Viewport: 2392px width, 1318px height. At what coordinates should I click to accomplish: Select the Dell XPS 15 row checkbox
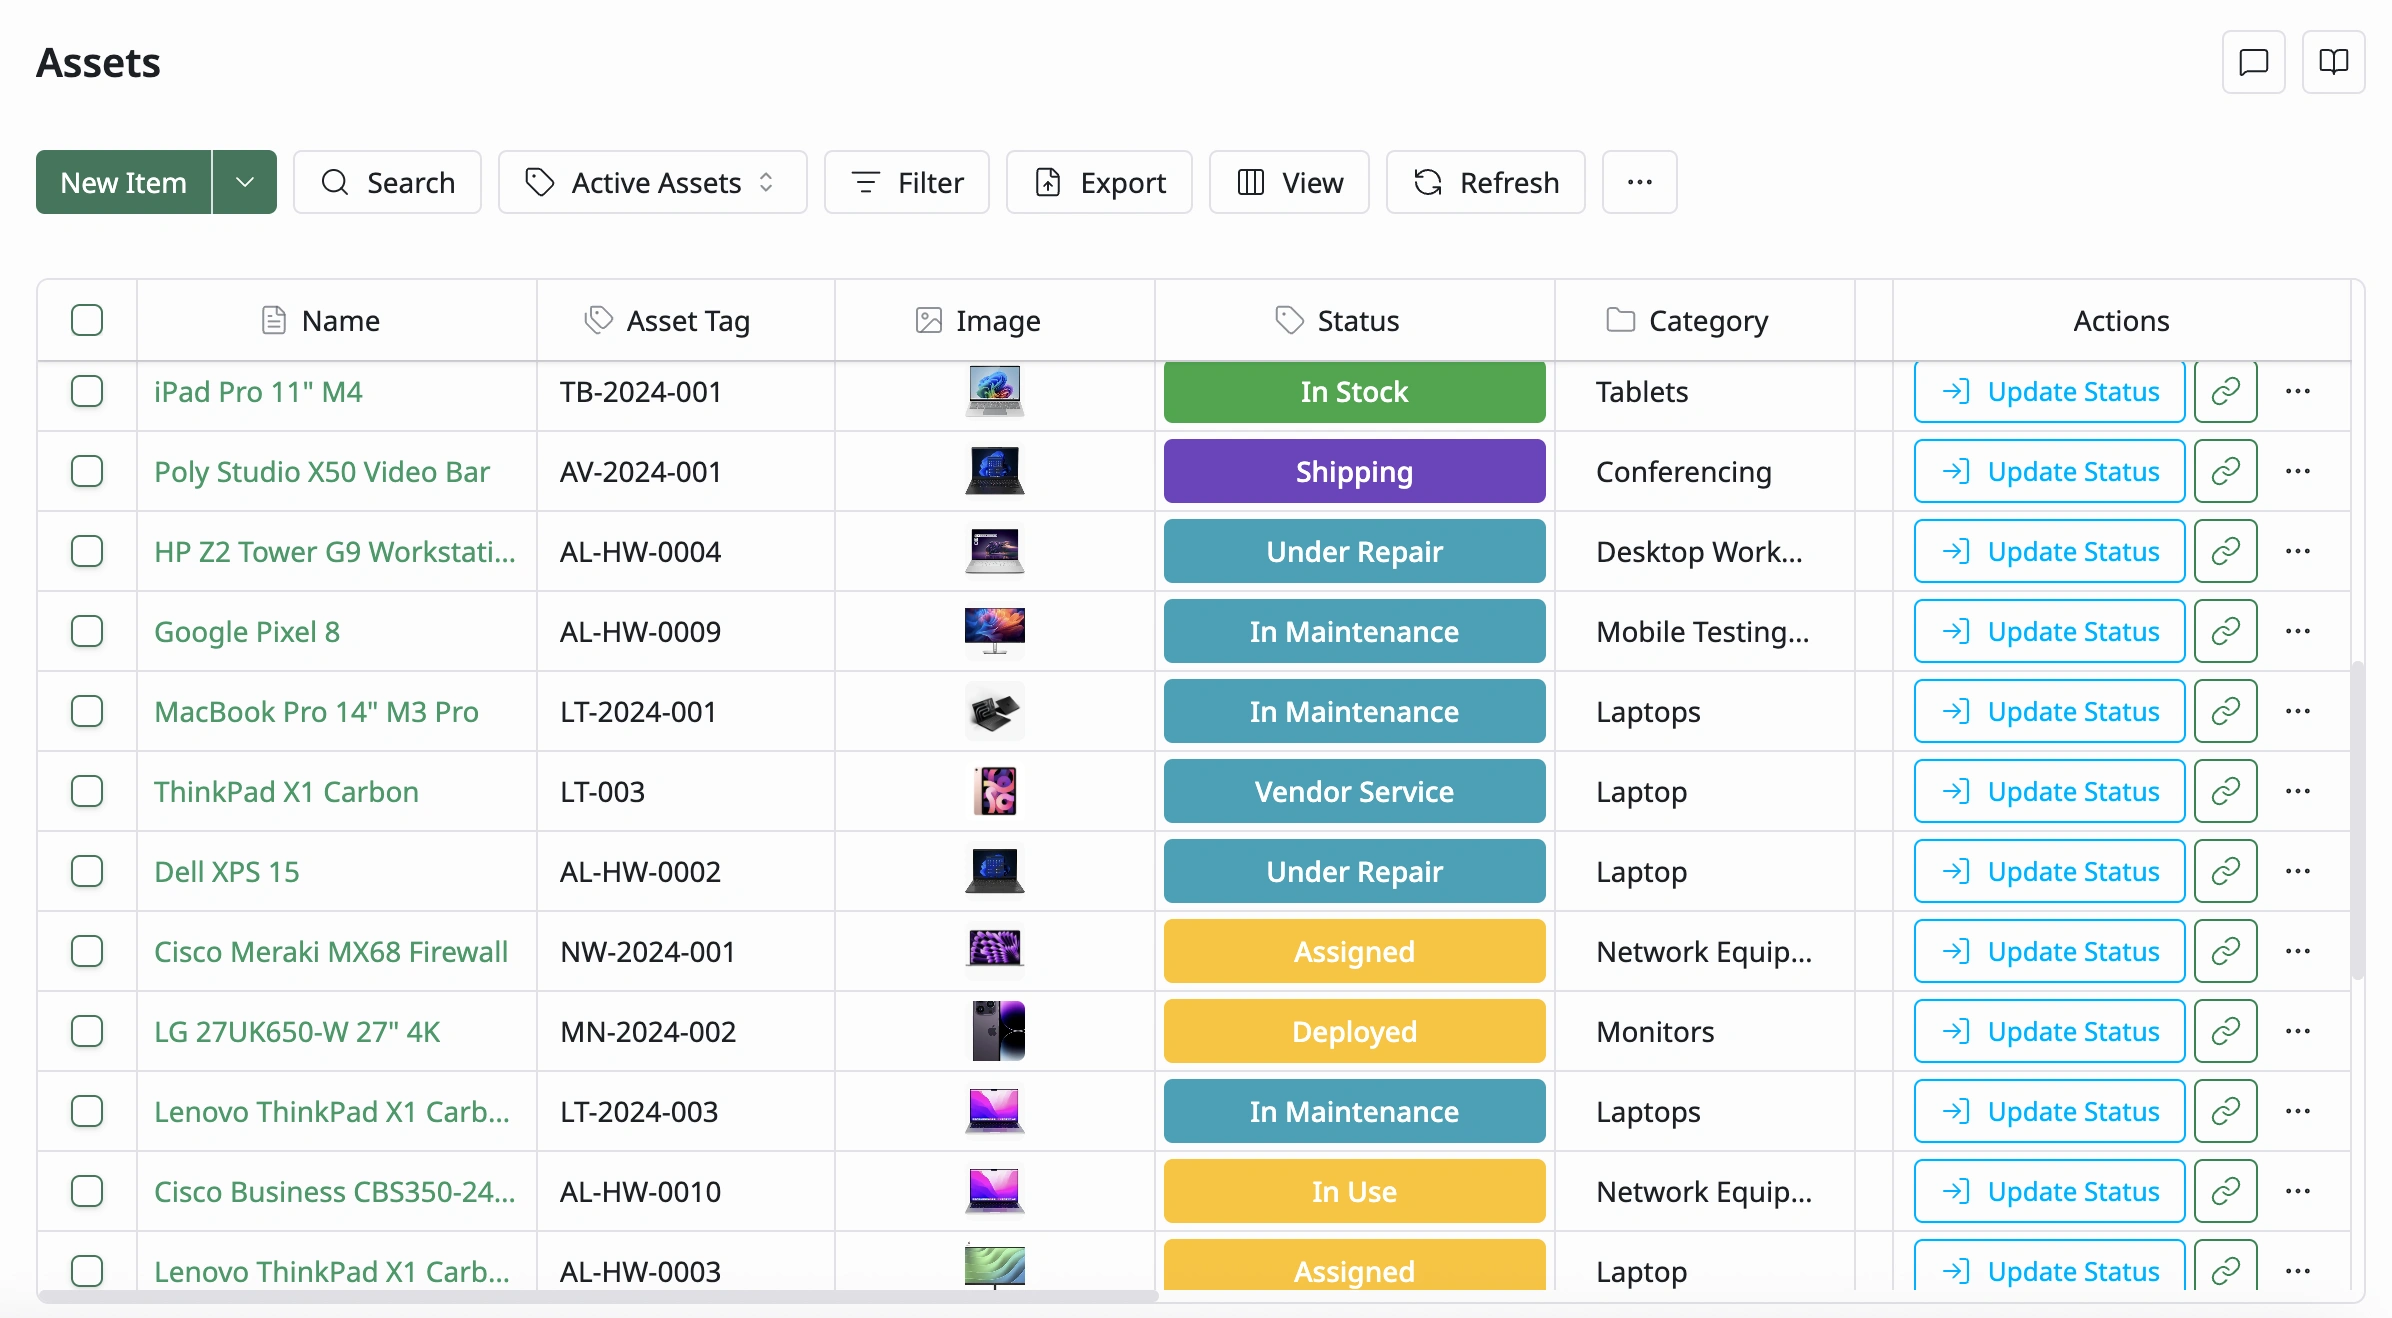point(87,871)
